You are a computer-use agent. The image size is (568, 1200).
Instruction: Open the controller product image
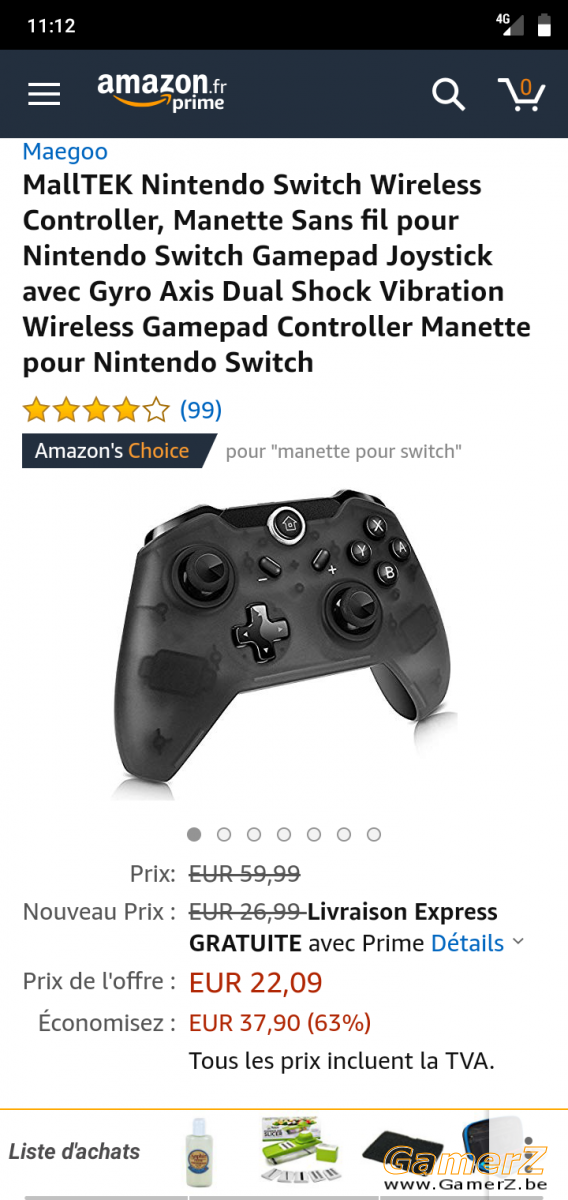coord(284,639)
